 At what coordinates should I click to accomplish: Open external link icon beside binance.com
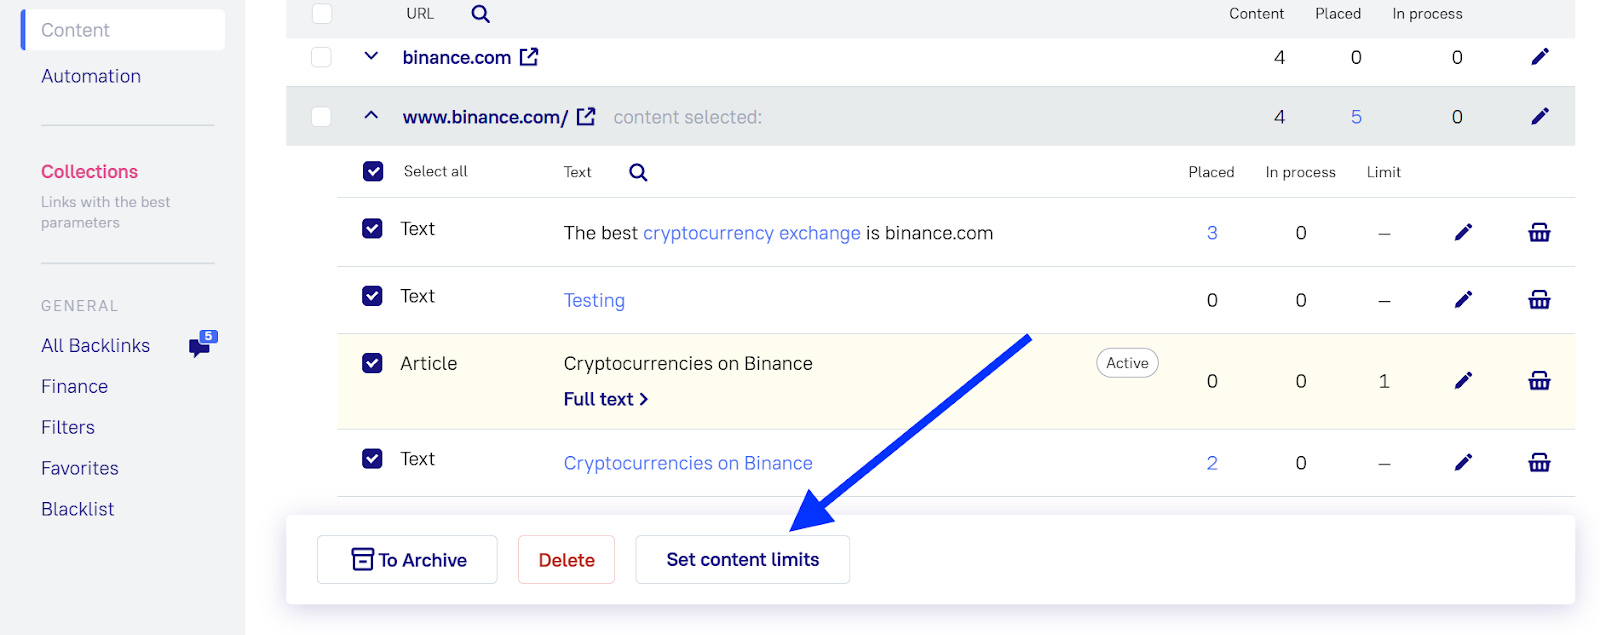[529, 57]
